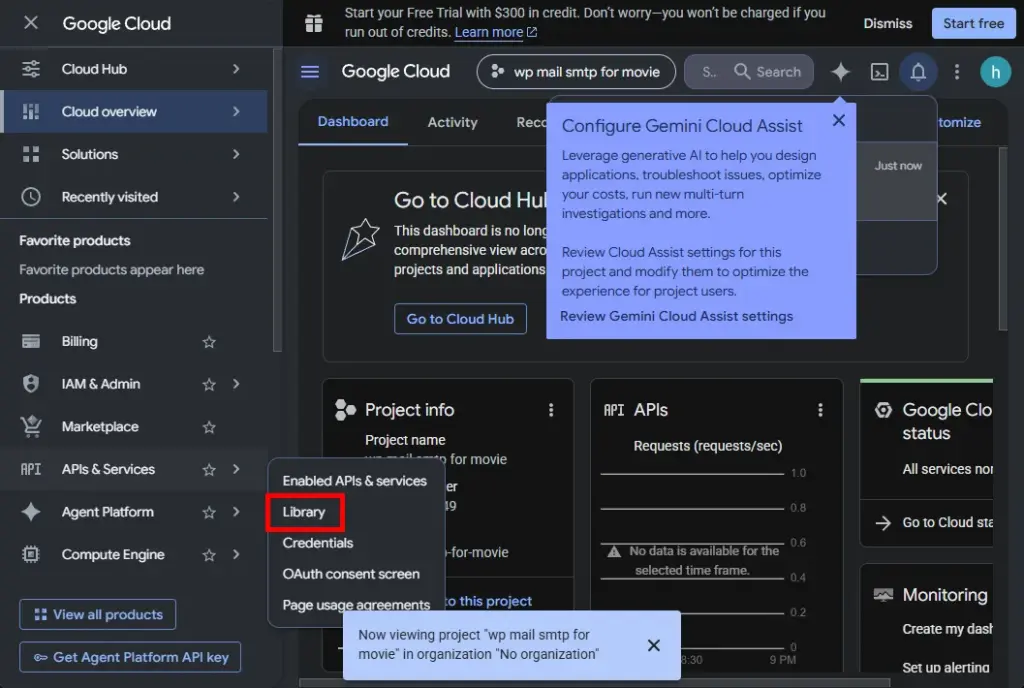Close the navigation menu with X icon
This screenshot has width=1024, height=688.
tap(31, 23)
